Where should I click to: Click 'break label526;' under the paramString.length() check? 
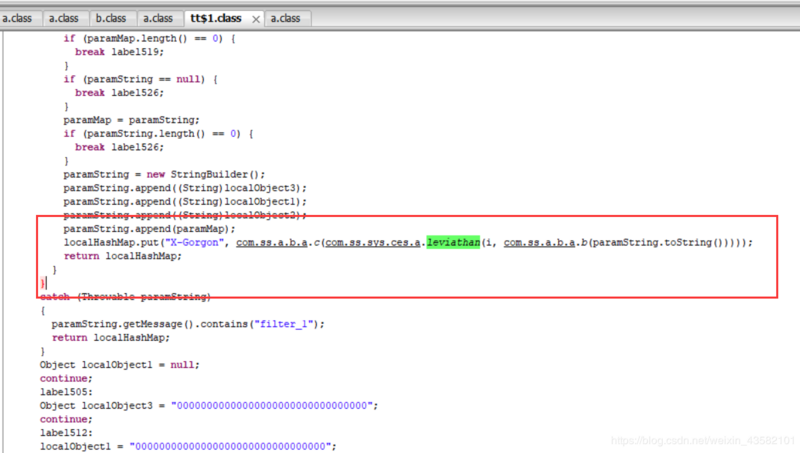point(119,147)
